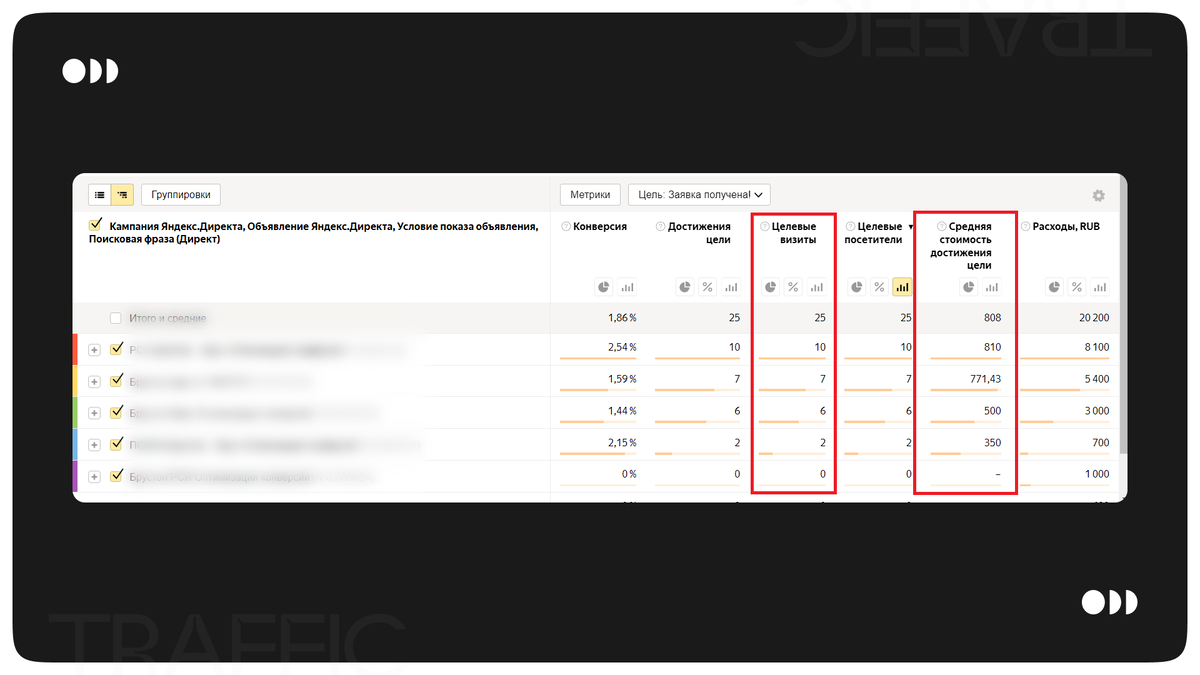The image size is (1200, 675).
Task: Expand the red-striped row with 2,54 % conversion
Action: pos(95,350)
